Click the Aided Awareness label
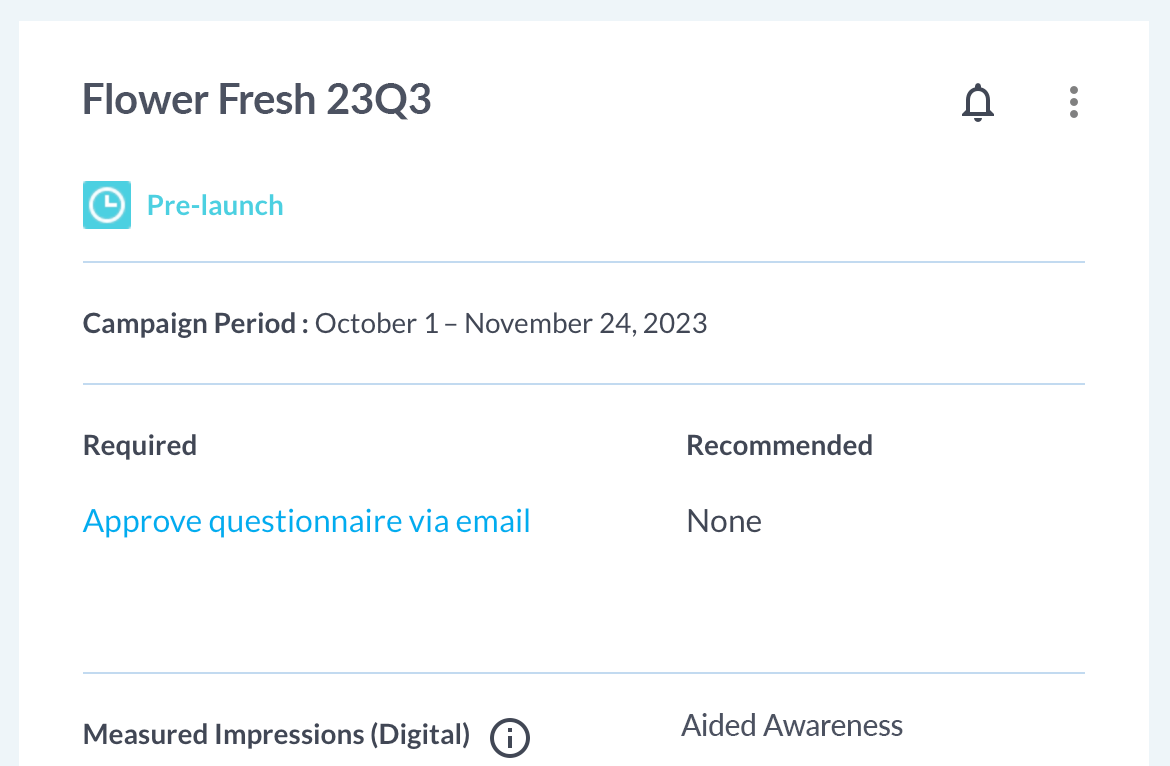This screenshot has height=766, width=1170. coord(792,726)
